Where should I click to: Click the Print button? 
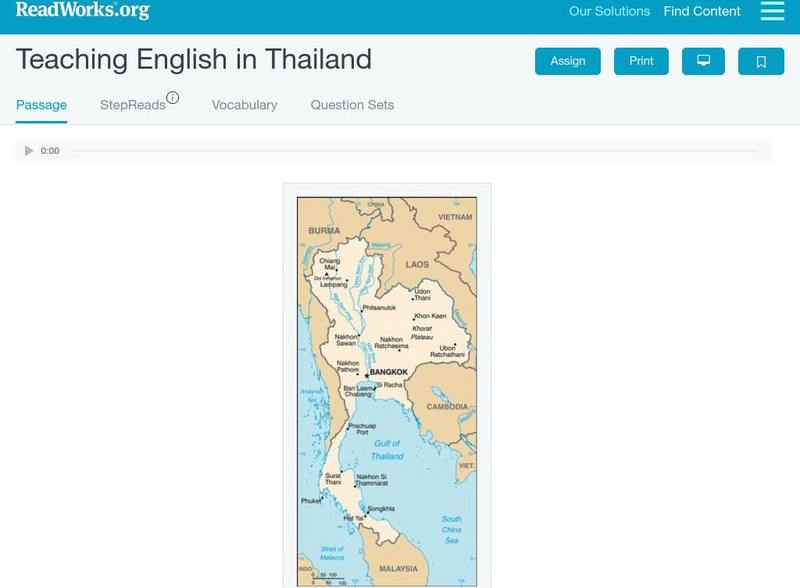[641, 61]
